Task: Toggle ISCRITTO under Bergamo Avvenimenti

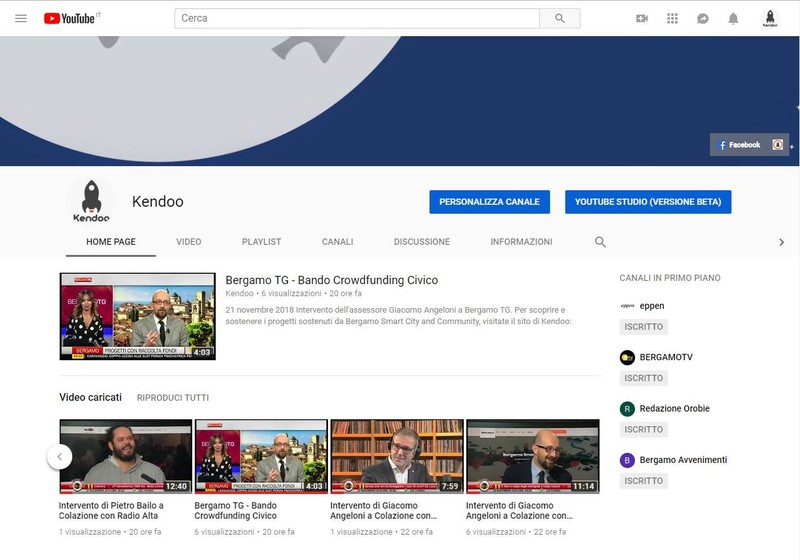Action: click(644, 481)
